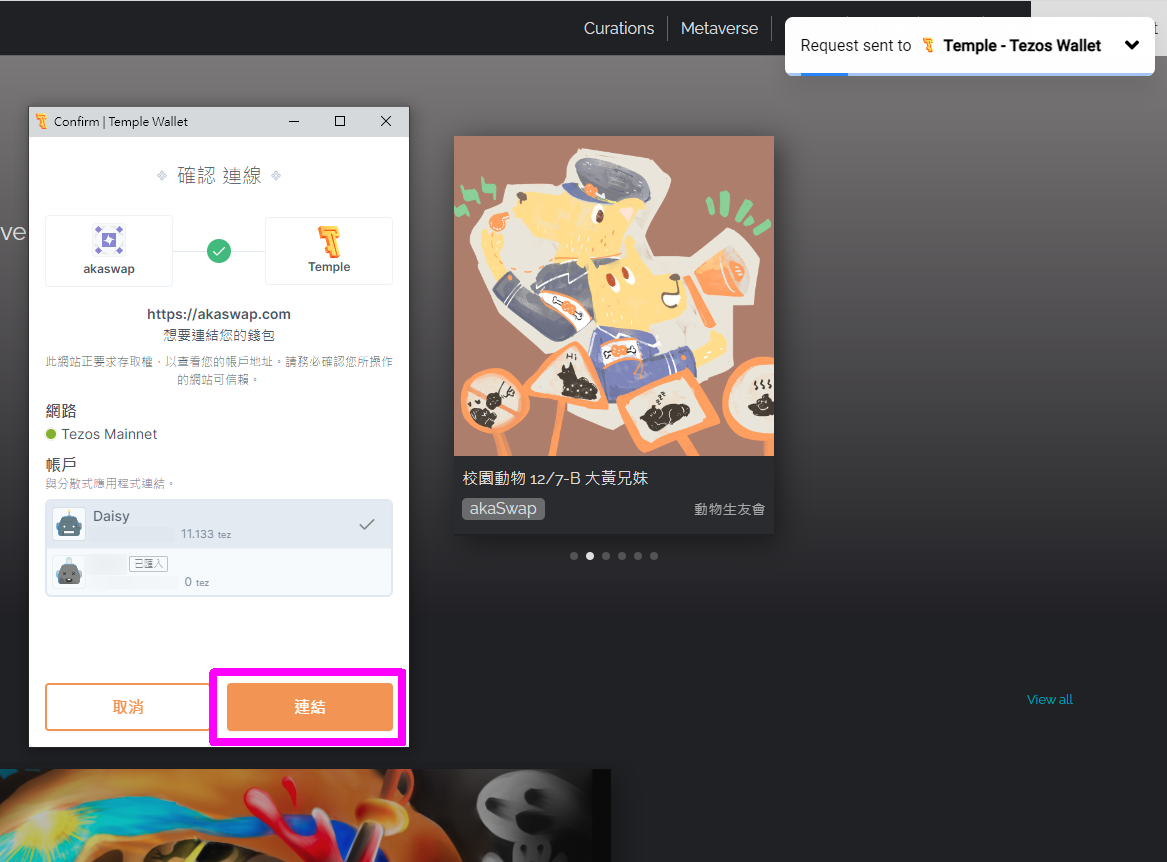Screen dimensions: 1167x862
Task: Expand the Request sent to Temple notification
Action: pos(1131,45)
